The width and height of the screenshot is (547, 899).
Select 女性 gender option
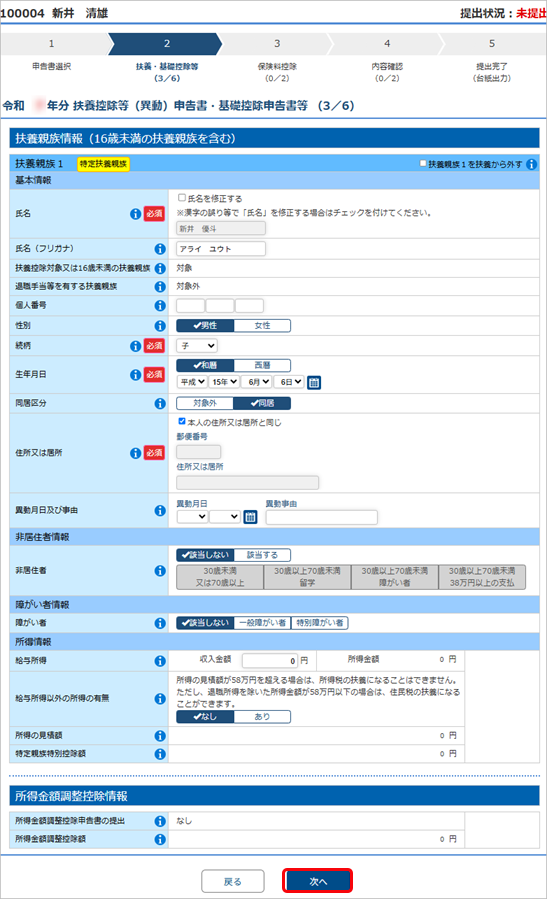(262, 326)
